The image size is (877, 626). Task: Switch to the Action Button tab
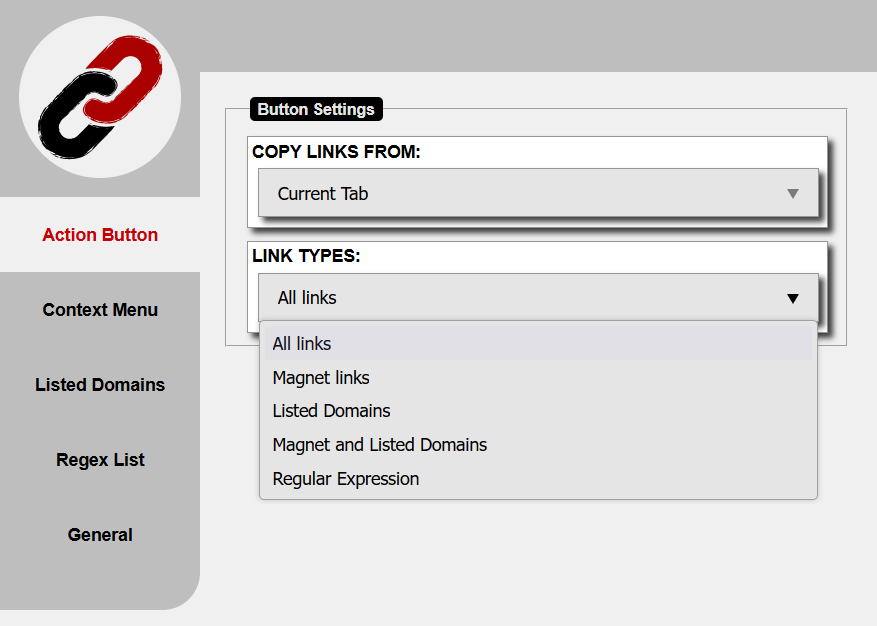click(100, 235)
